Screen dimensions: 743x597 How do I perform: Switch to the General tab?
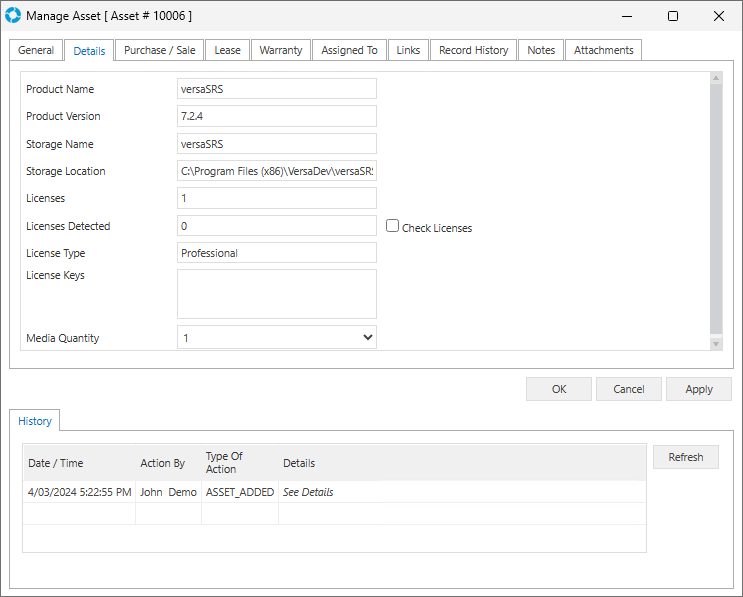coord(36,50)
